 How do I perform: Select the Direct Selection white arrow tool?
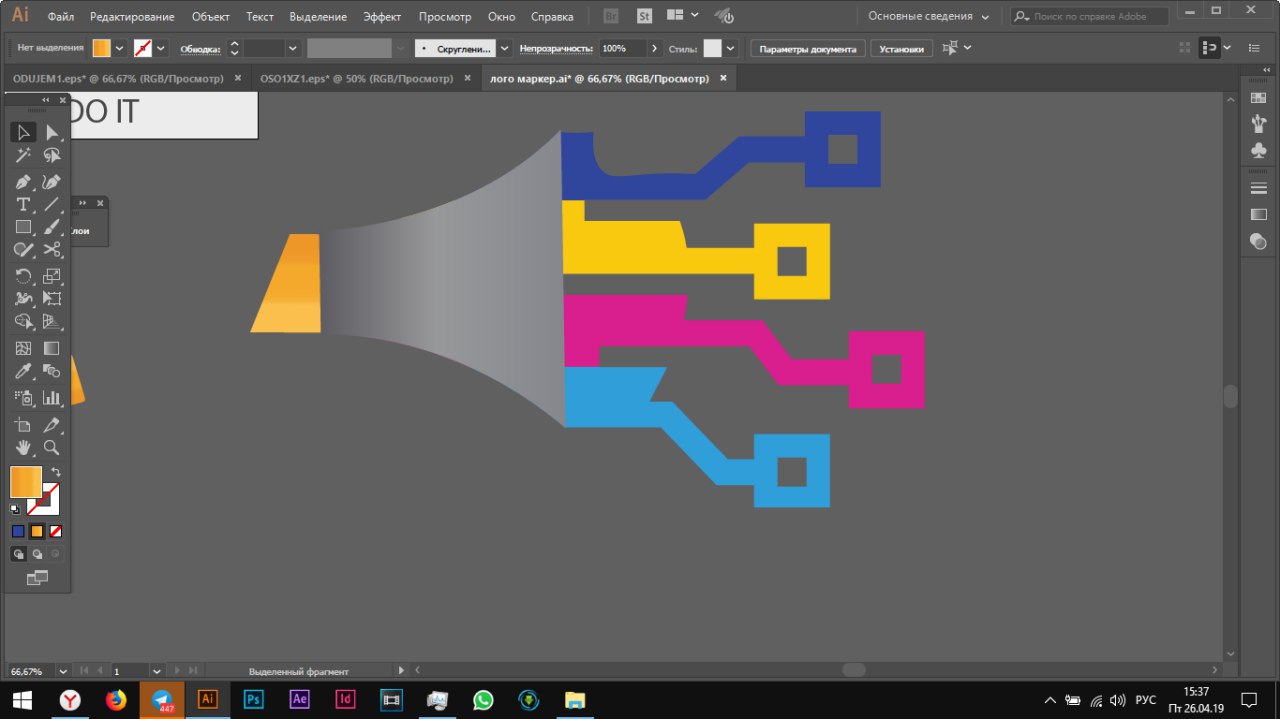coord(52,132)
